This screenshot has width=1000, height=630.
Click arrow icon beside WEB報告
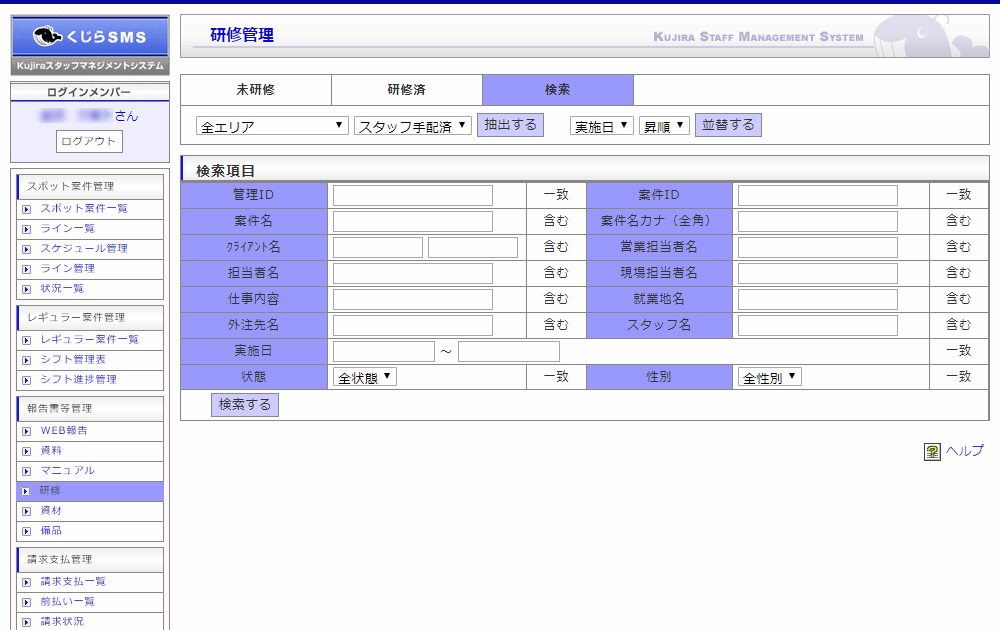coord(26,431)
